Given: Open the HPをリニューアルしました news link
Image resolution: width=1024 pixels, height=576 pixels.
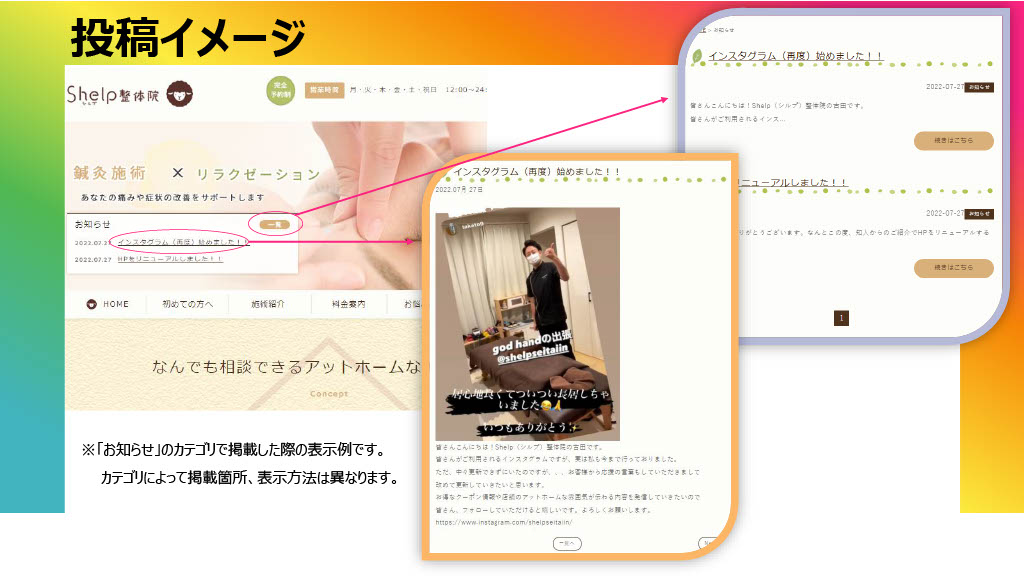Looking at the screenshot, I should (x=169, y=259).
